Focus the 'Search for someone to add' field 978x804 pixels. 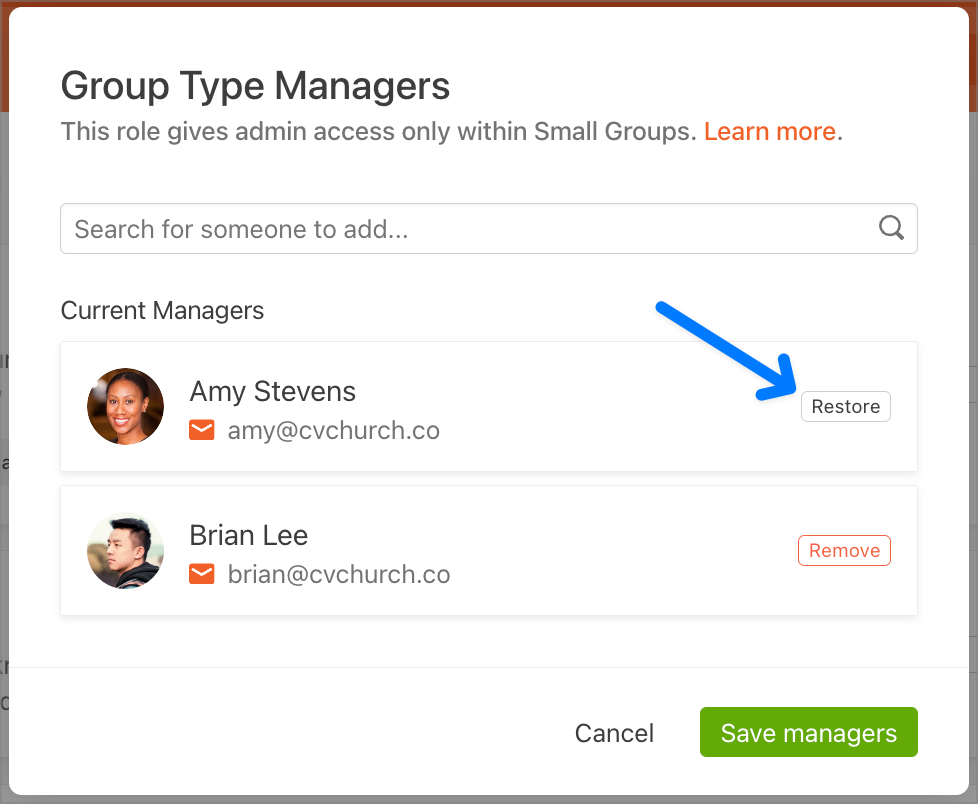[488, 228]
